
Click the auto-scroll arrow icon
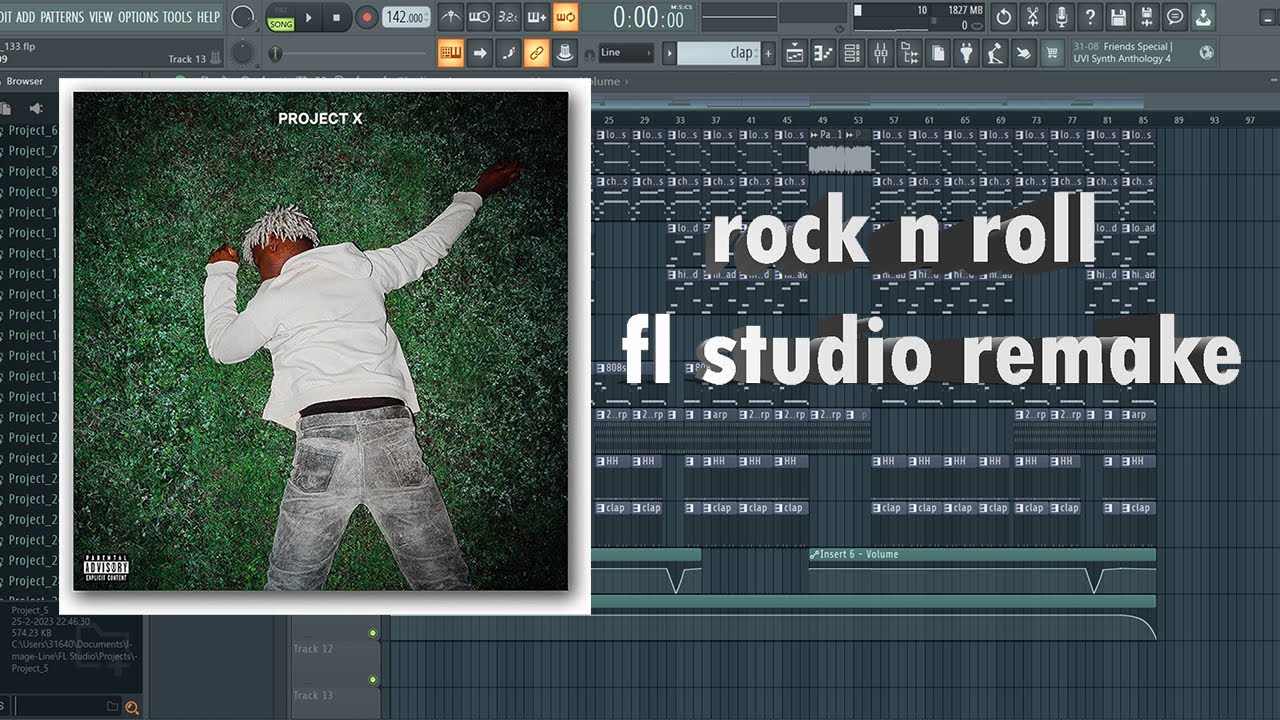[479, 53]
